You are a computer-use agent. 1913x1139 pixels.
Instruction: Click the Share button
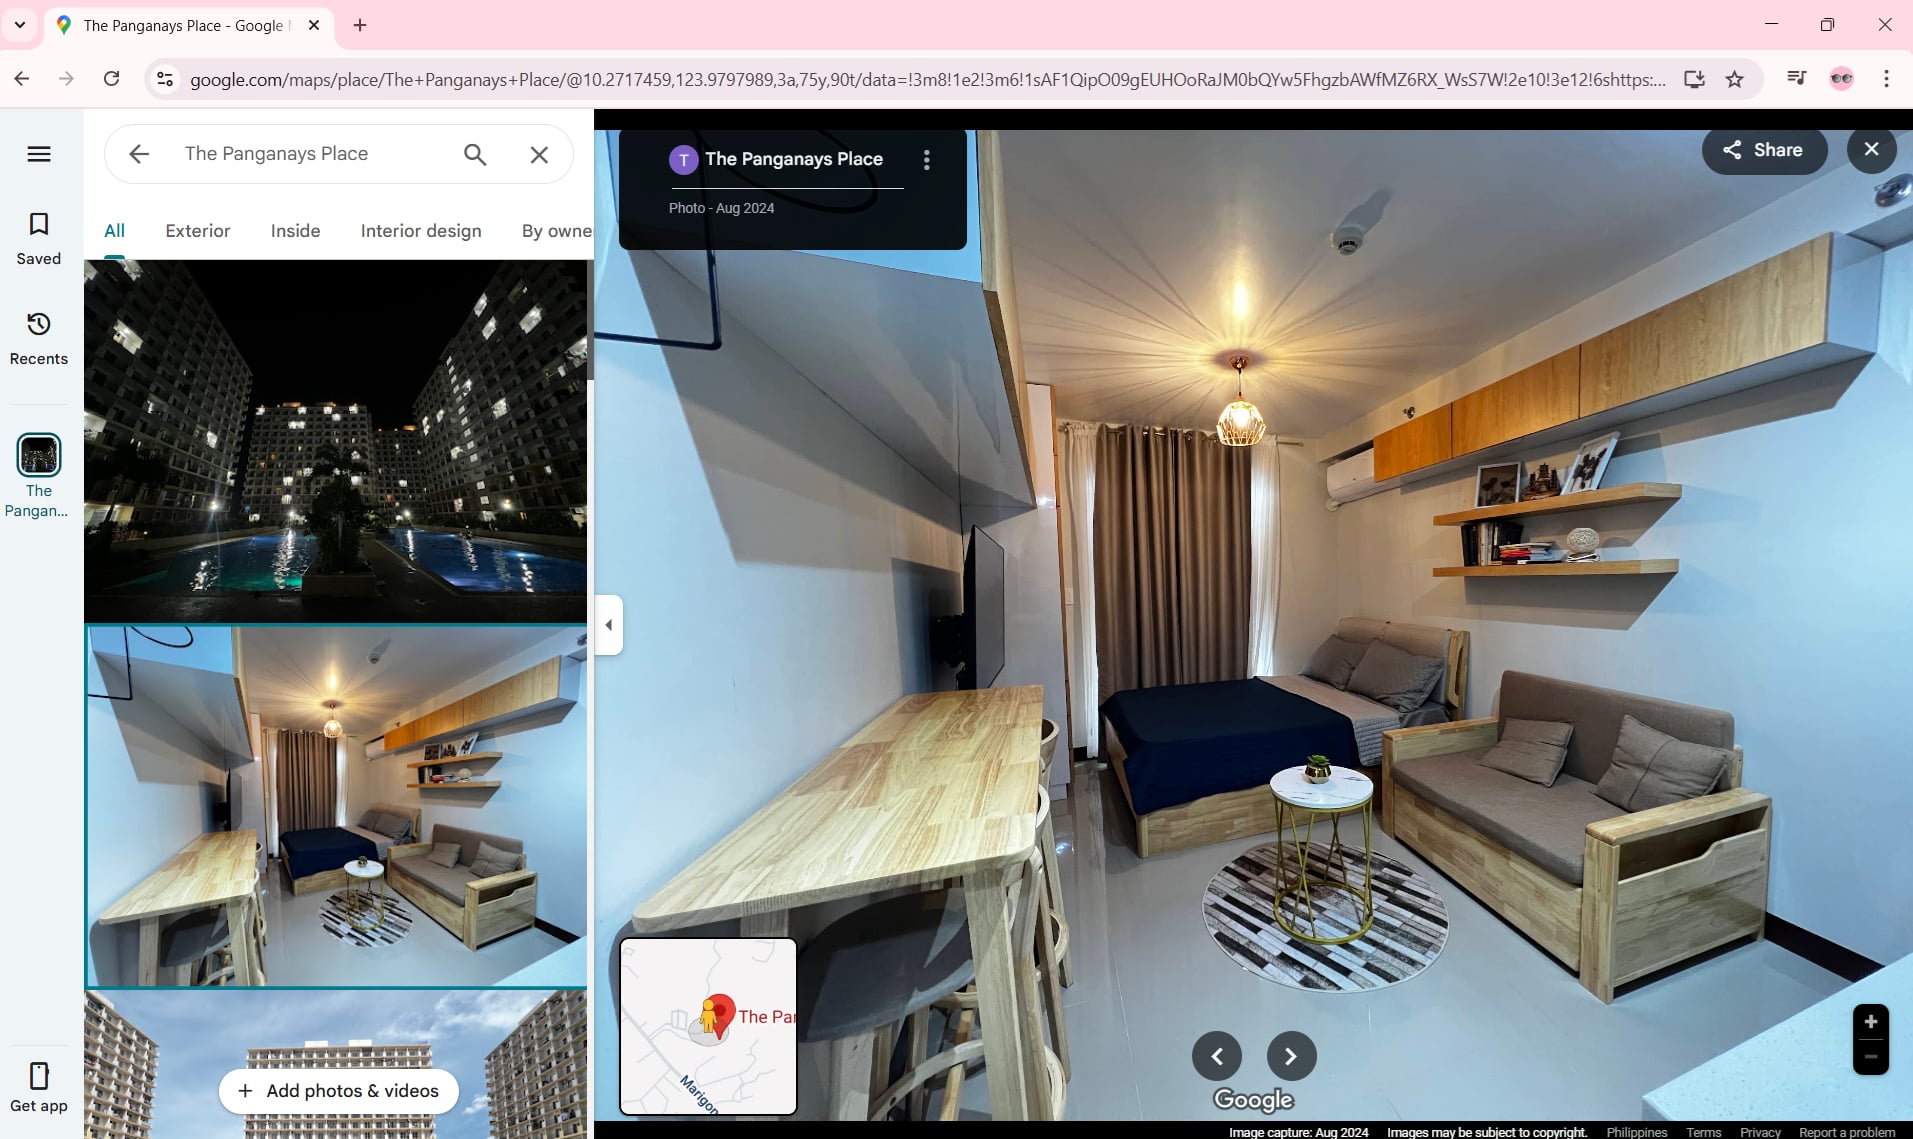point(1763,150)
